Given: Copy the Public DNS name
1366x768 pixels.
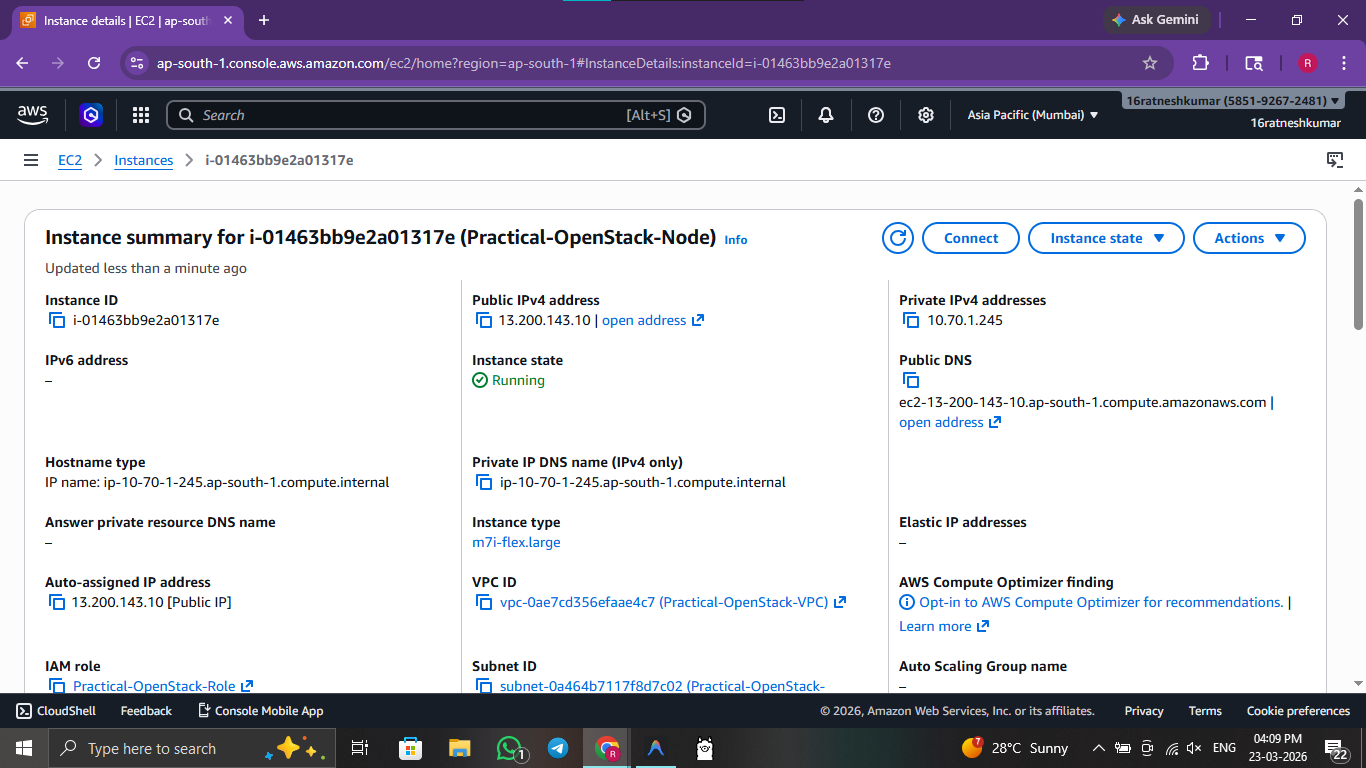Looking at the screenshot, I should [911, 380].
